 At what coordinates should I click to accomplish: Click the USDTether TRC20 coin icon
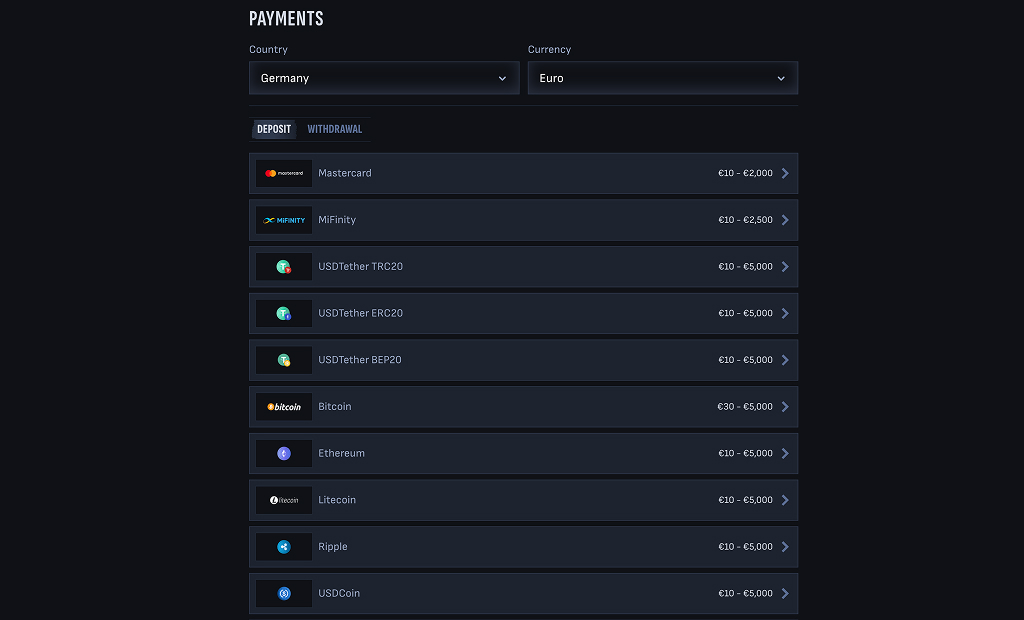pos(283,266)
